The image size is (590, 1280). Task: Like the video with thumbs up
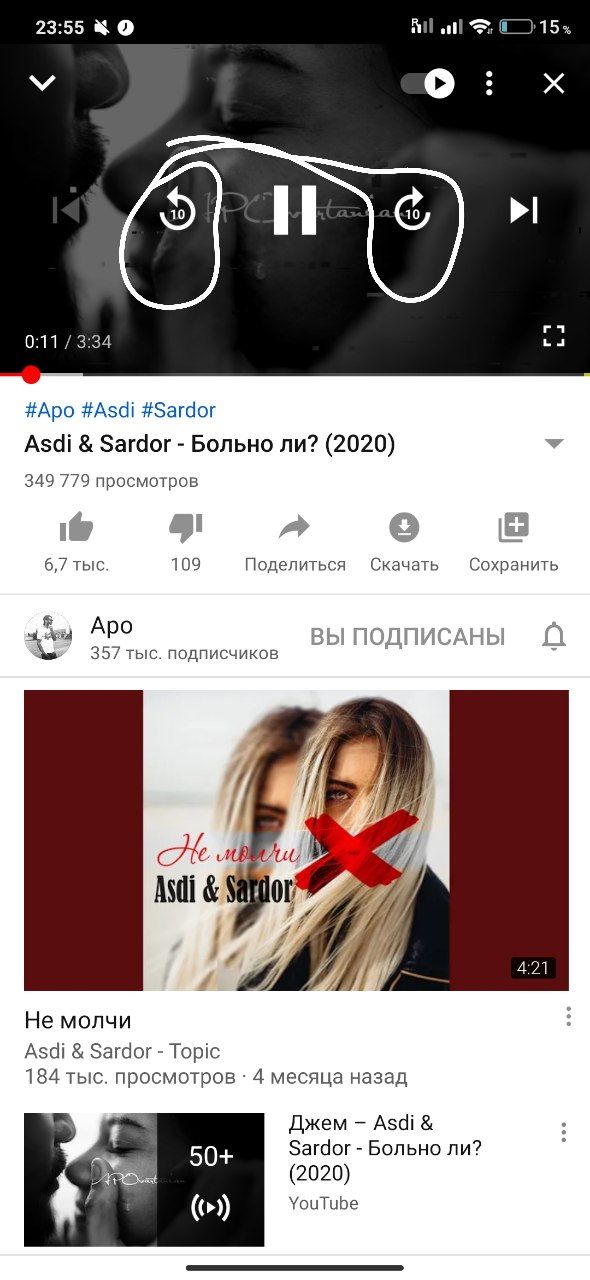click(x=76, y=527)
